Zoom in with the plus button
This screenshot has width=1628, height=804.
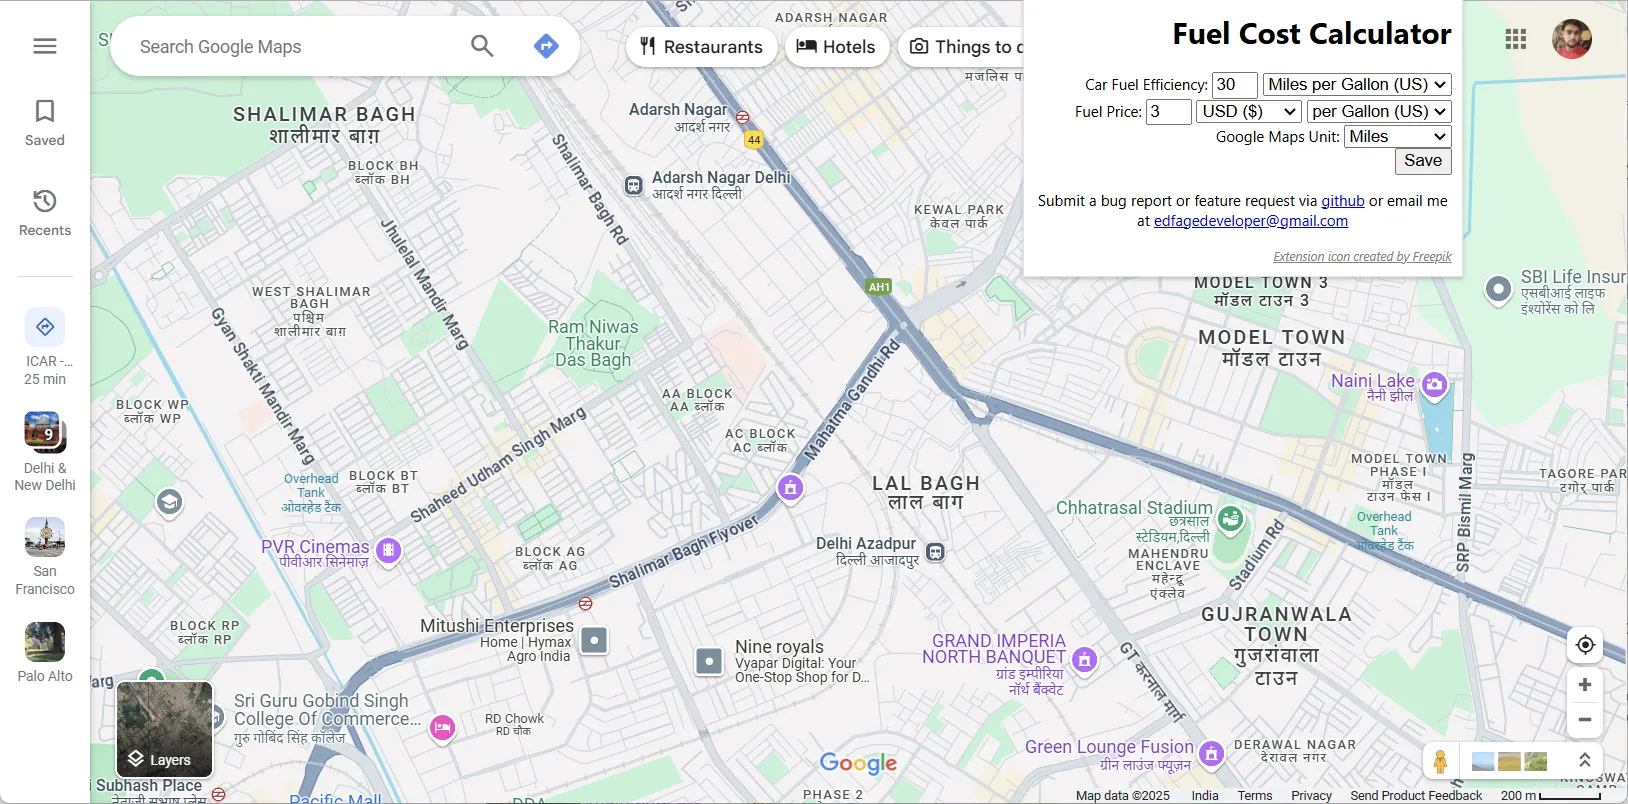pos(1585,685)
